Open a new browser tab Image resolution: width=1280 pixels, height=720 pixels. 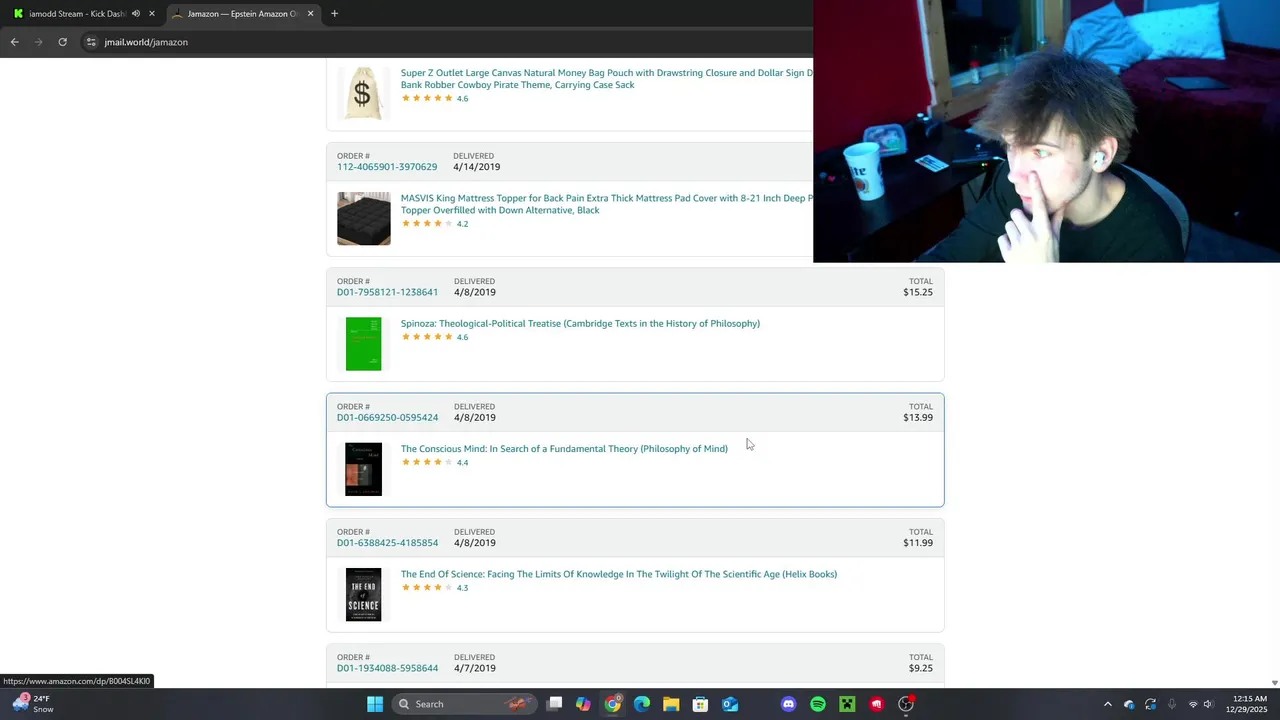334,14
